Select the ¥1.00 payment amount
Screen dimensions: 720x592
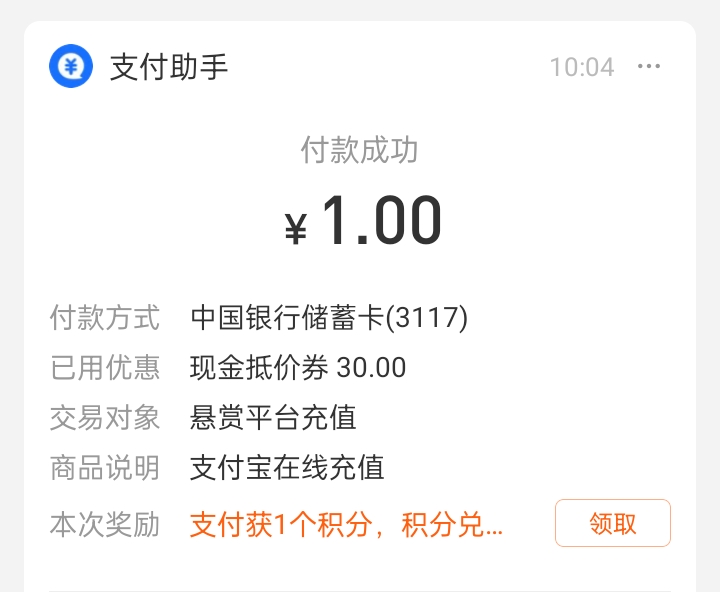pyautogui.click(x=363, y=220)
